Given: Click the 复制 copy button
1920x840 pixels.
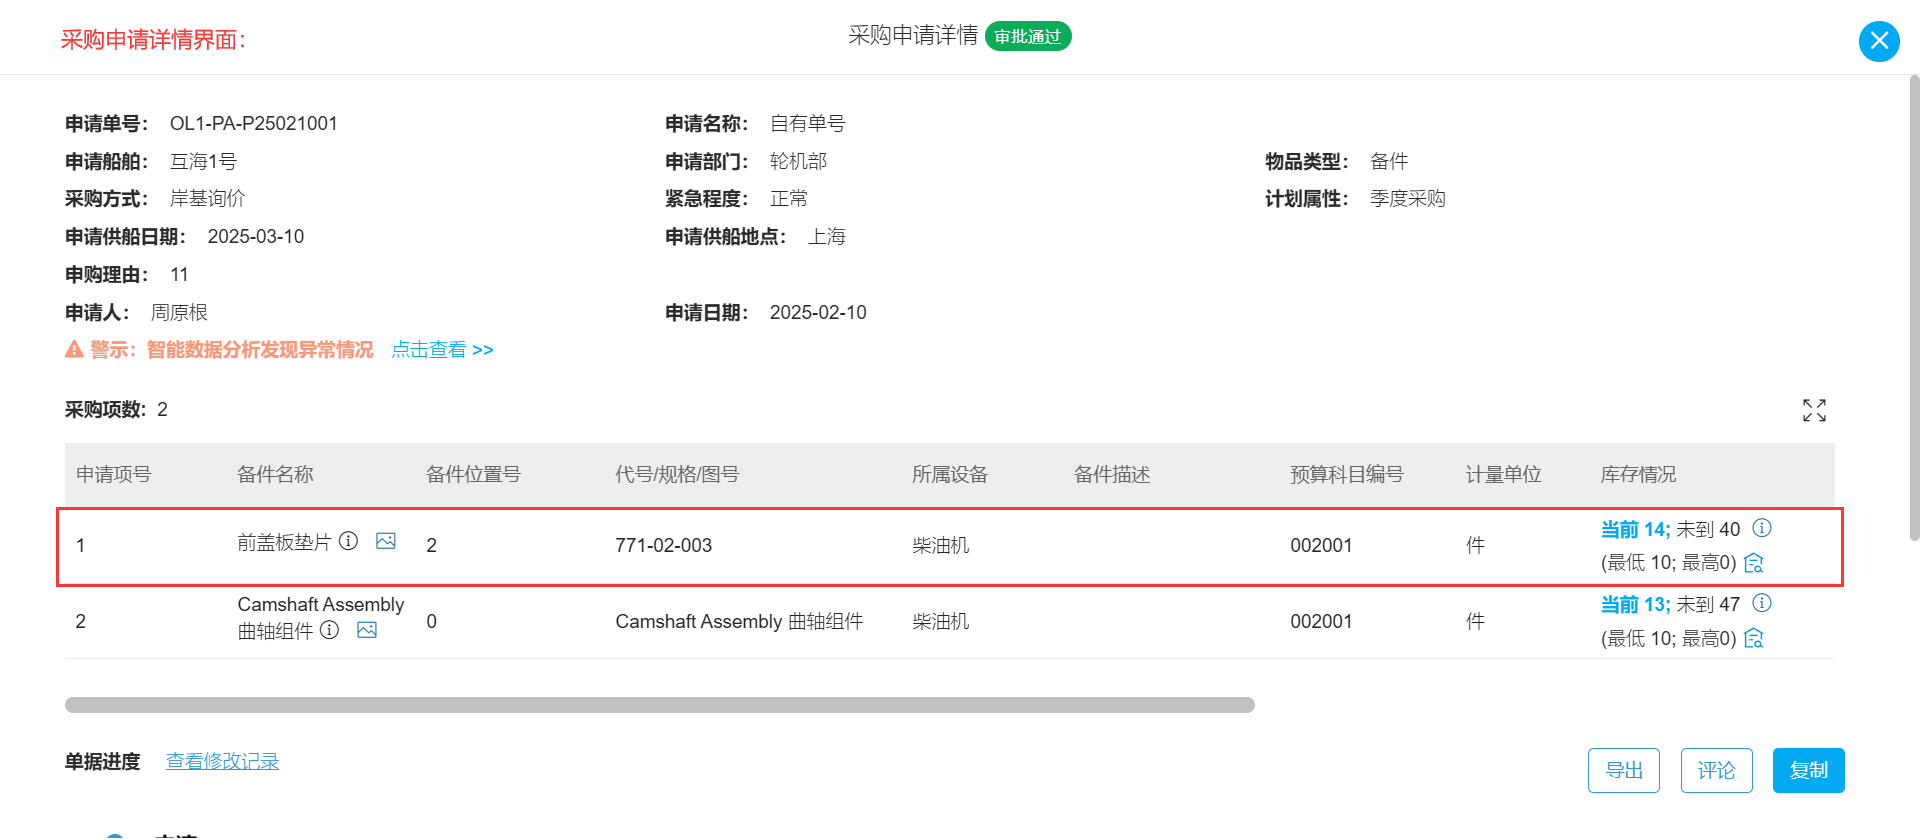Looking at the screenshot, I should coord(1809,770).
